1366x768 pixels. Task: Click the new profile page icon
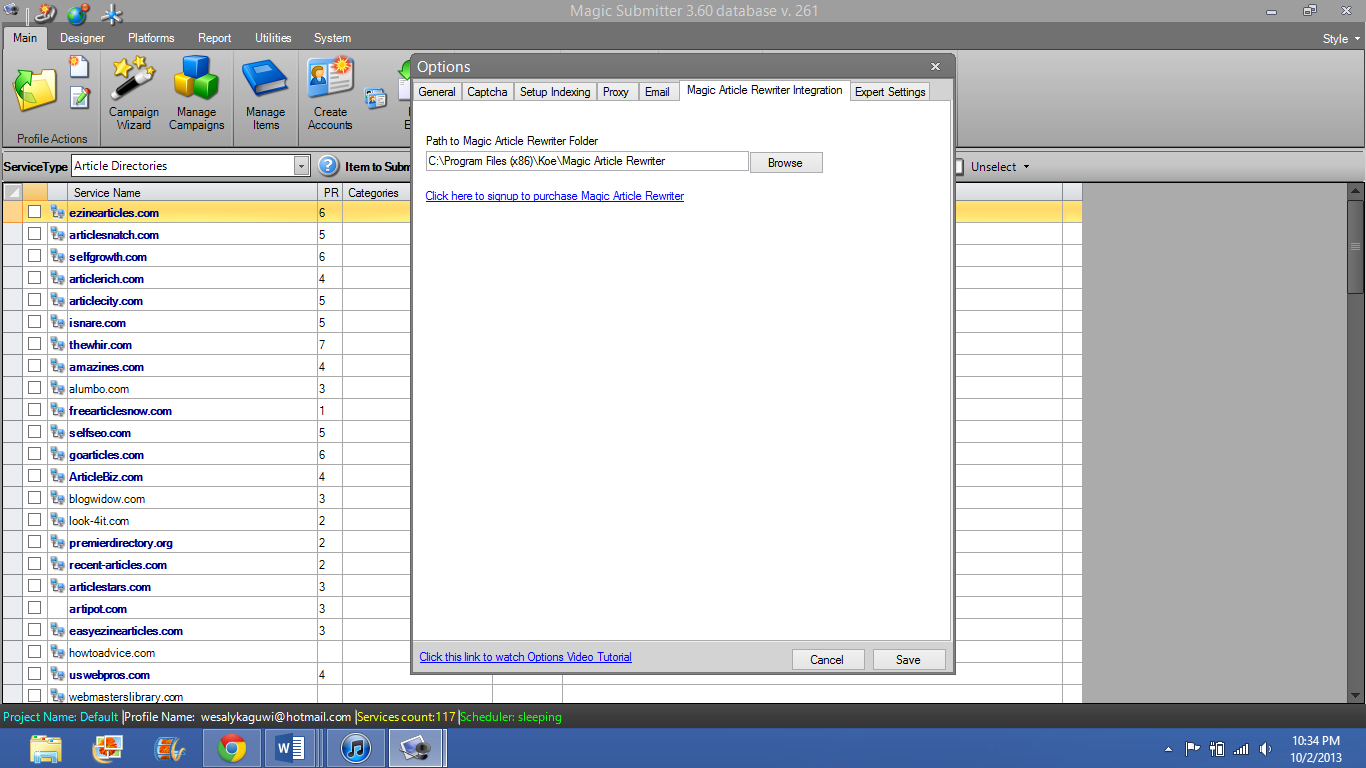click(x=79, y=67)
